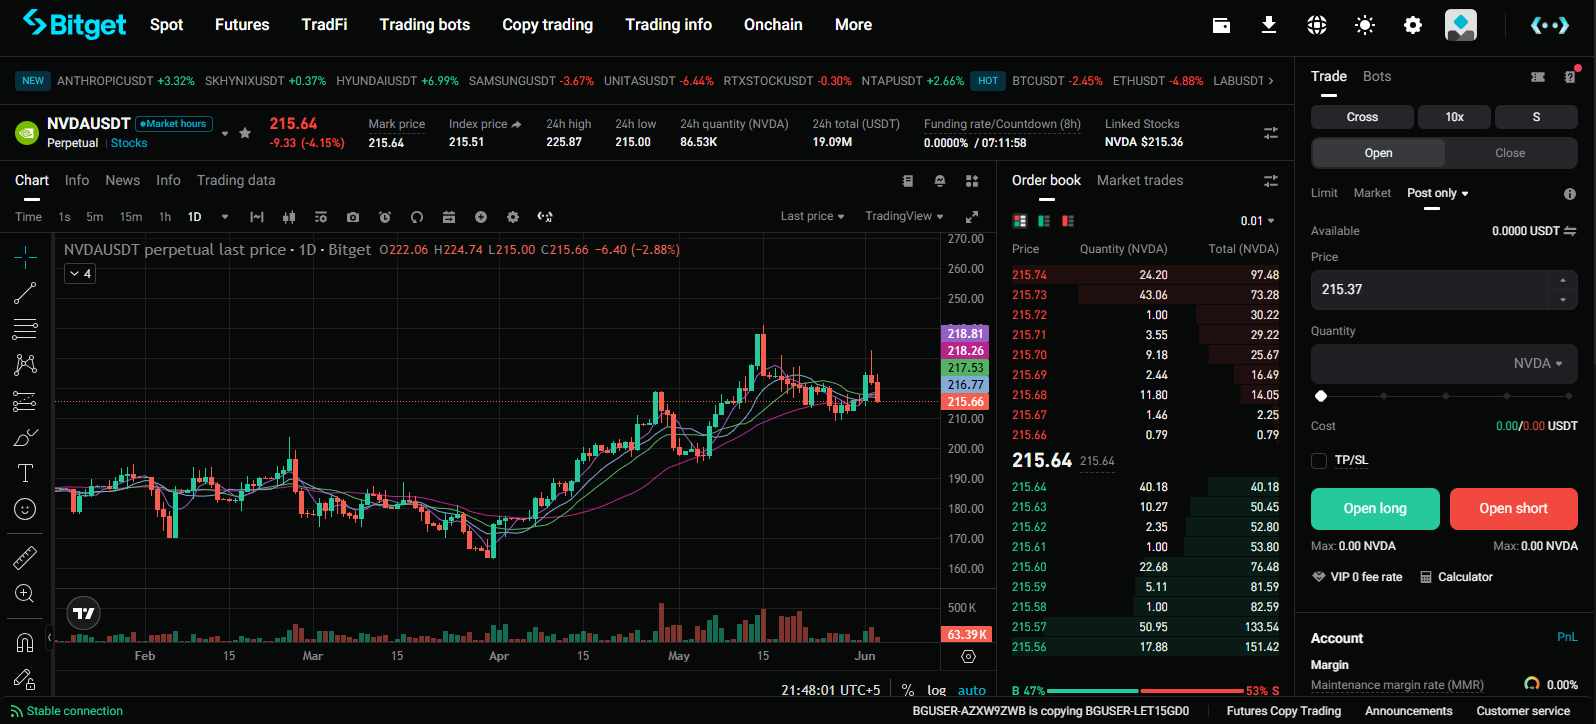Open the TradingView chart type dropdown

904,216
